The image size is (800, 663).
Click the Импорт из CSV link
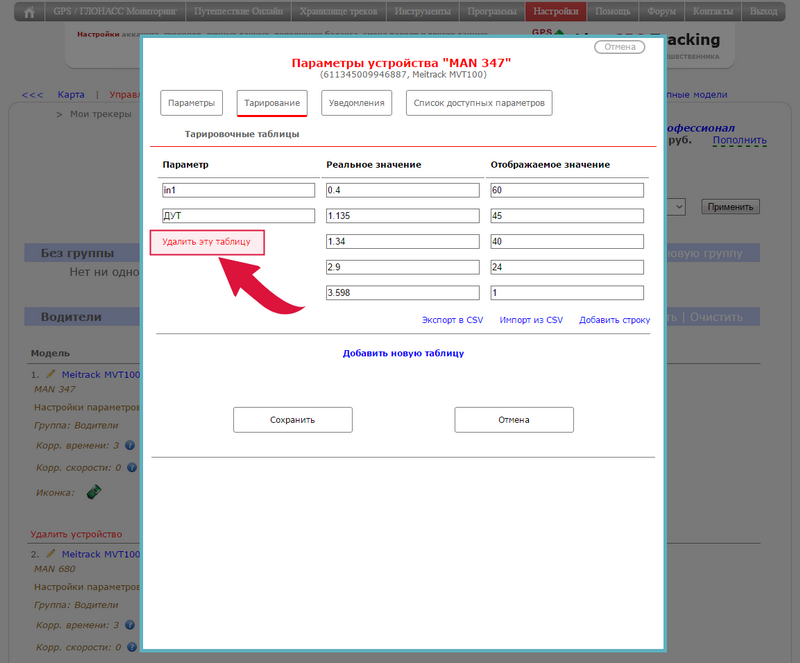531,320
